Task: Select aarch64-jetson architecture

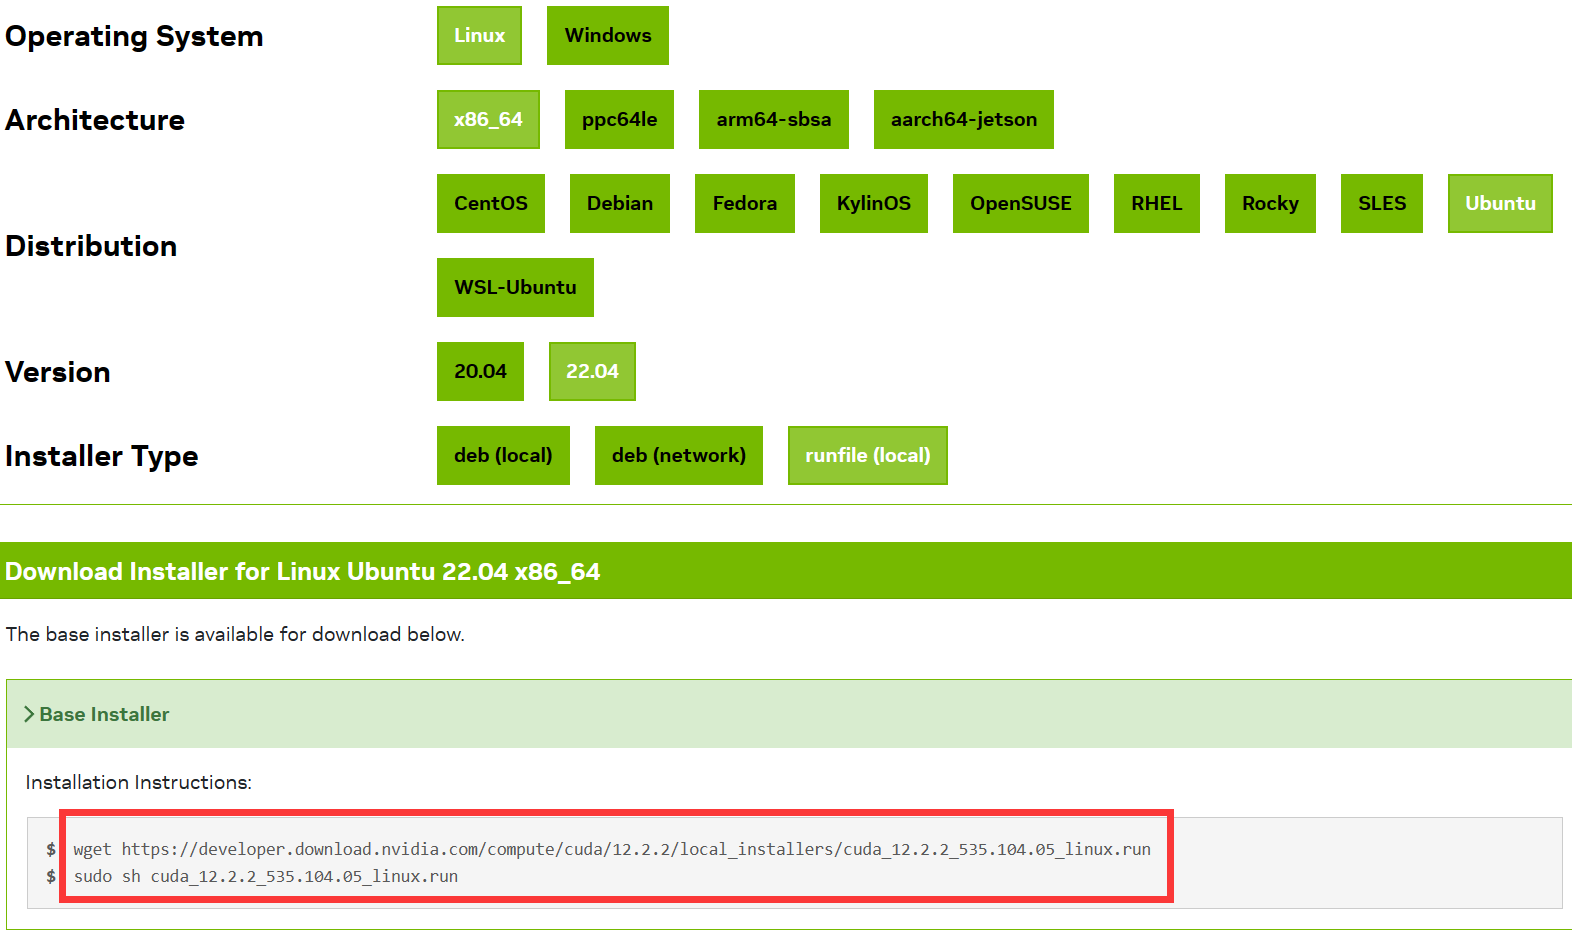Action: tap(964, 119)
